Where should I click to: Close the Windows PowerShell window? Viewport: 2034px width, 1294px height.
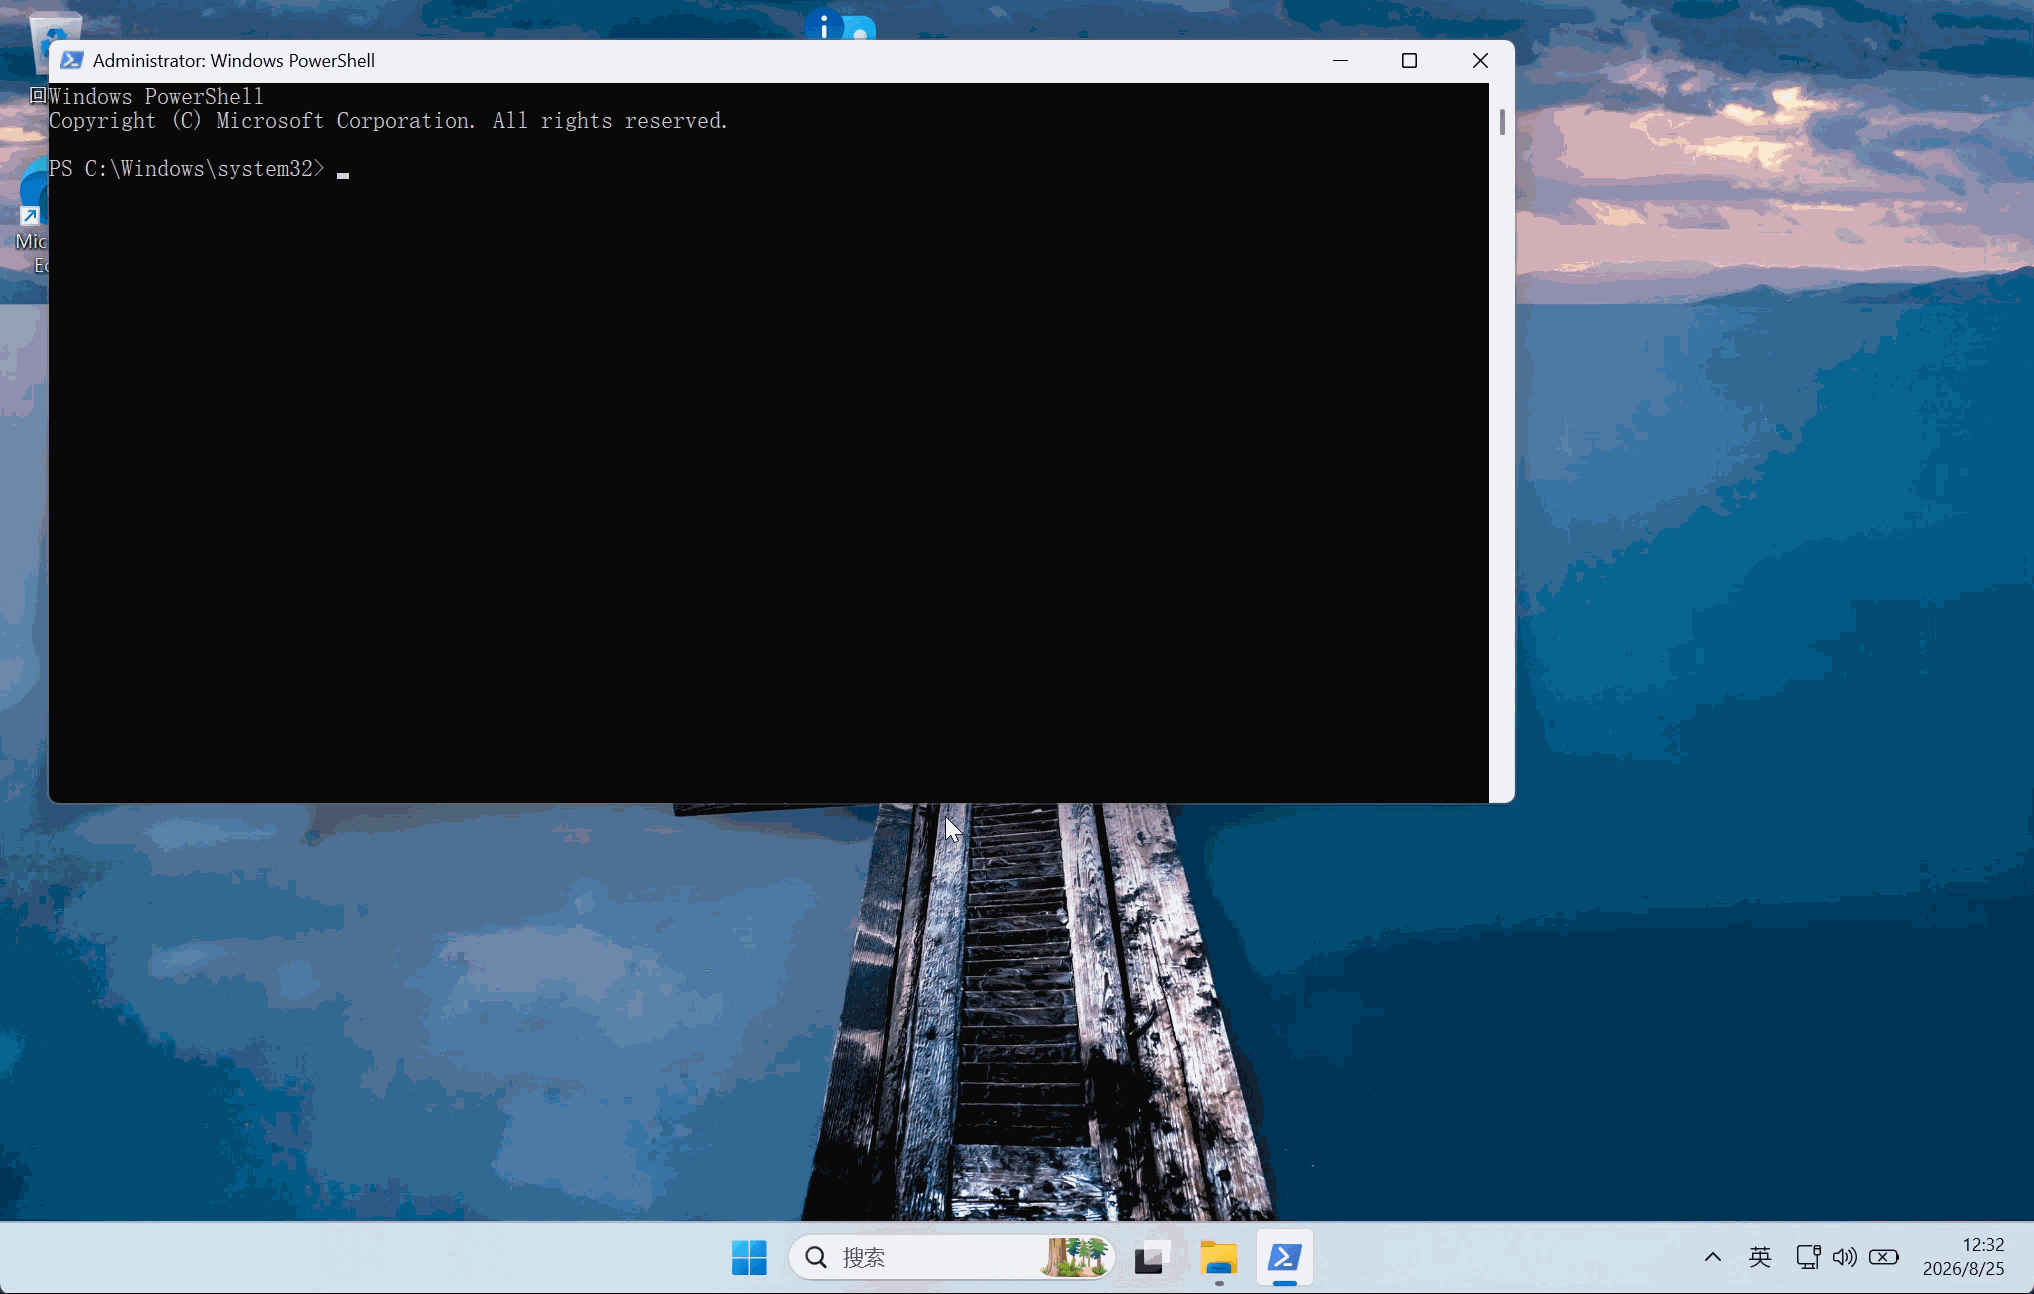pyautogui.click(x=1480, y=61)
